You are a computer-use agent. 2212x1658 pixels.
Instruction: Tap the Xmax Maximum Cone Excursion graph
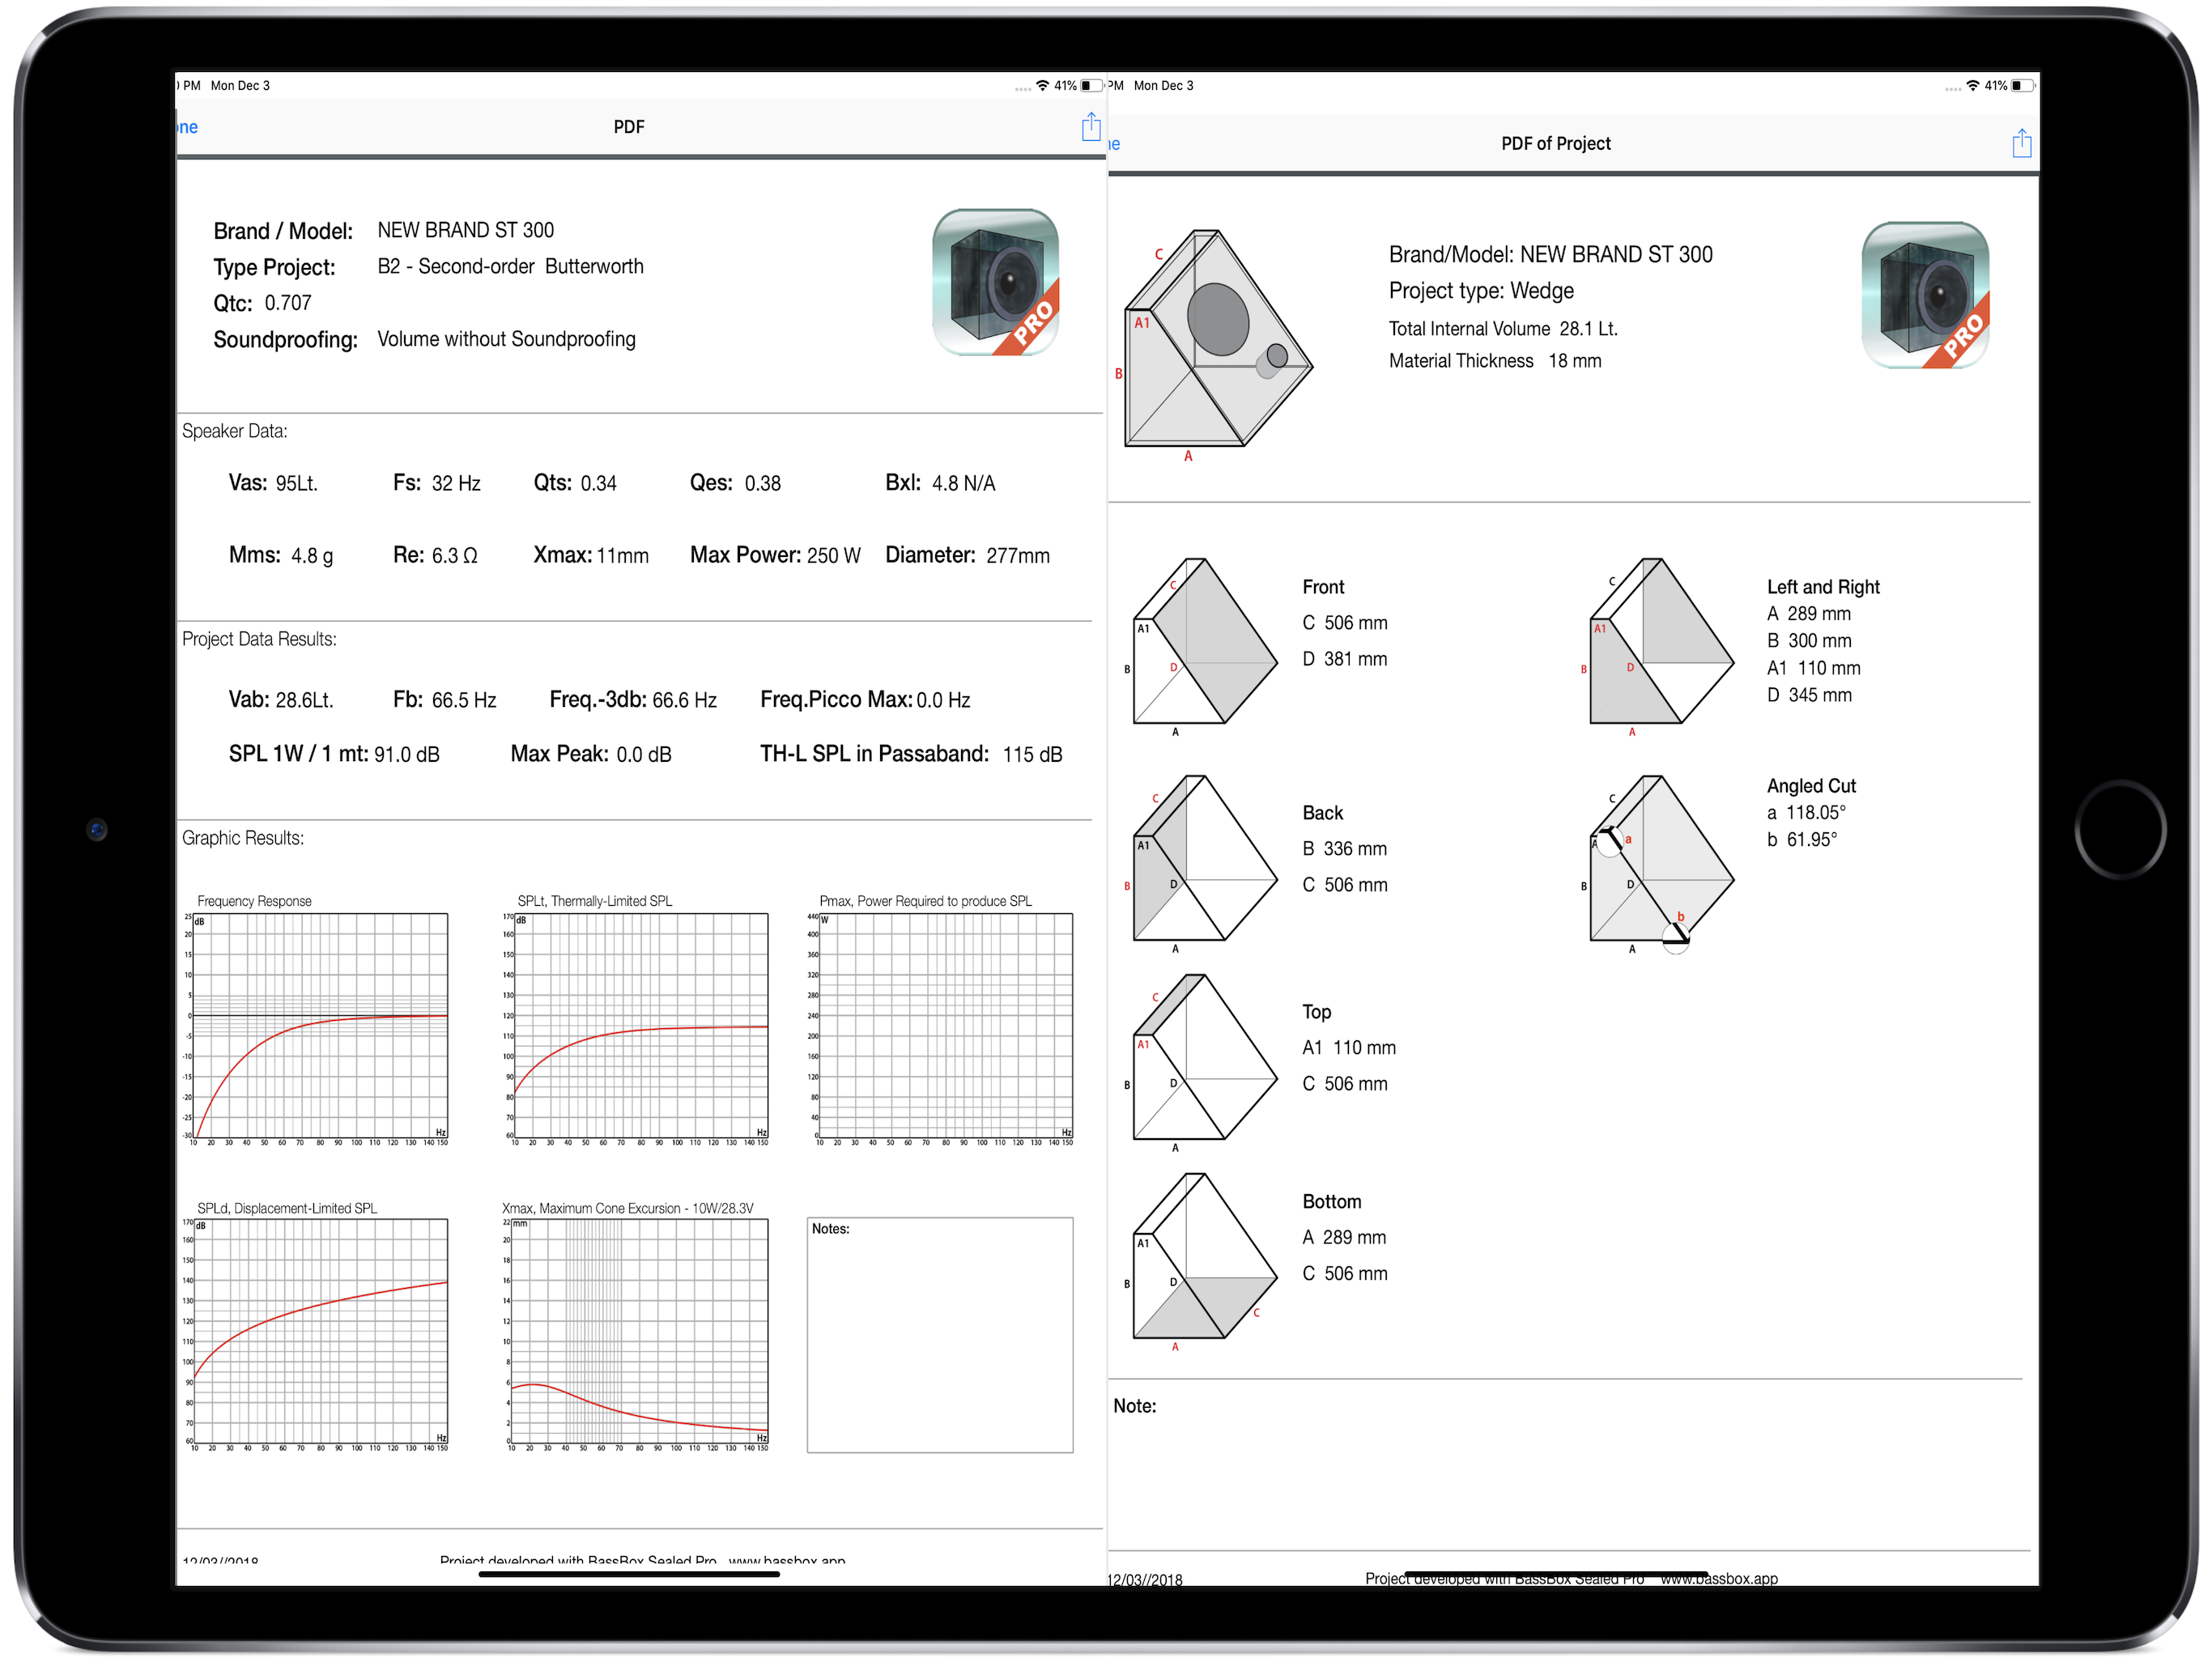(637, 1328)
